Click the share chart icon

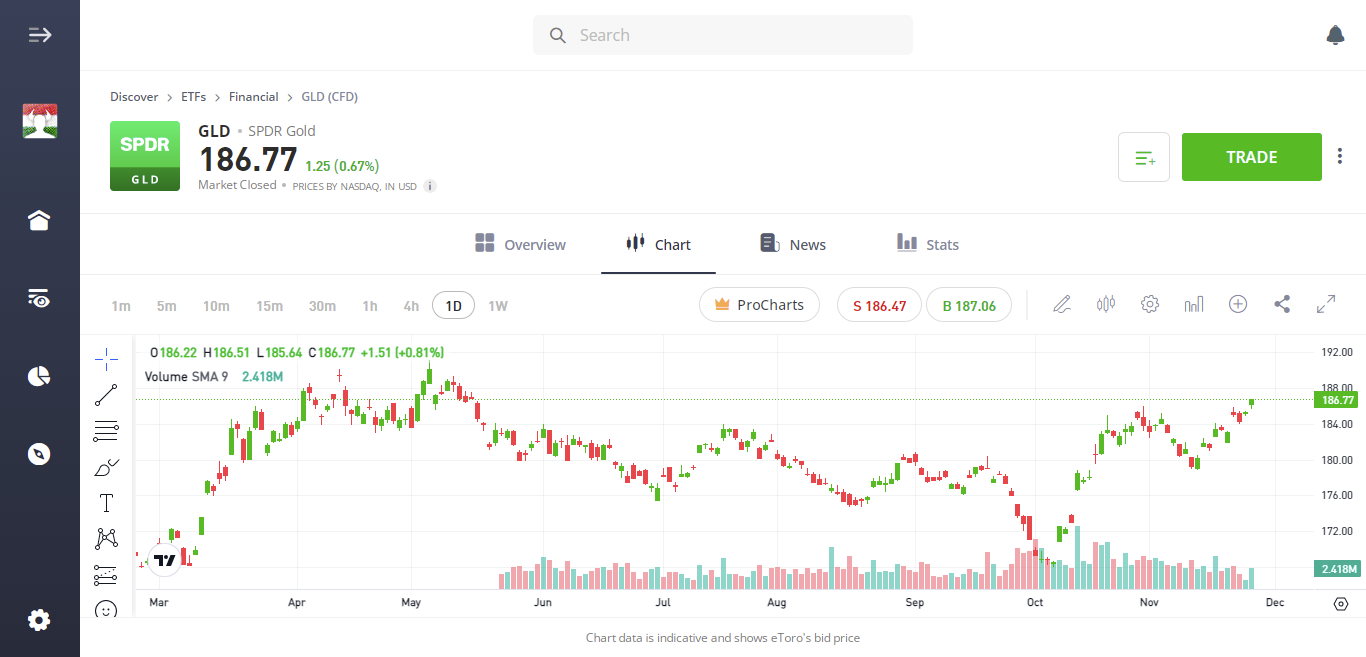[x=1281, y=304]
